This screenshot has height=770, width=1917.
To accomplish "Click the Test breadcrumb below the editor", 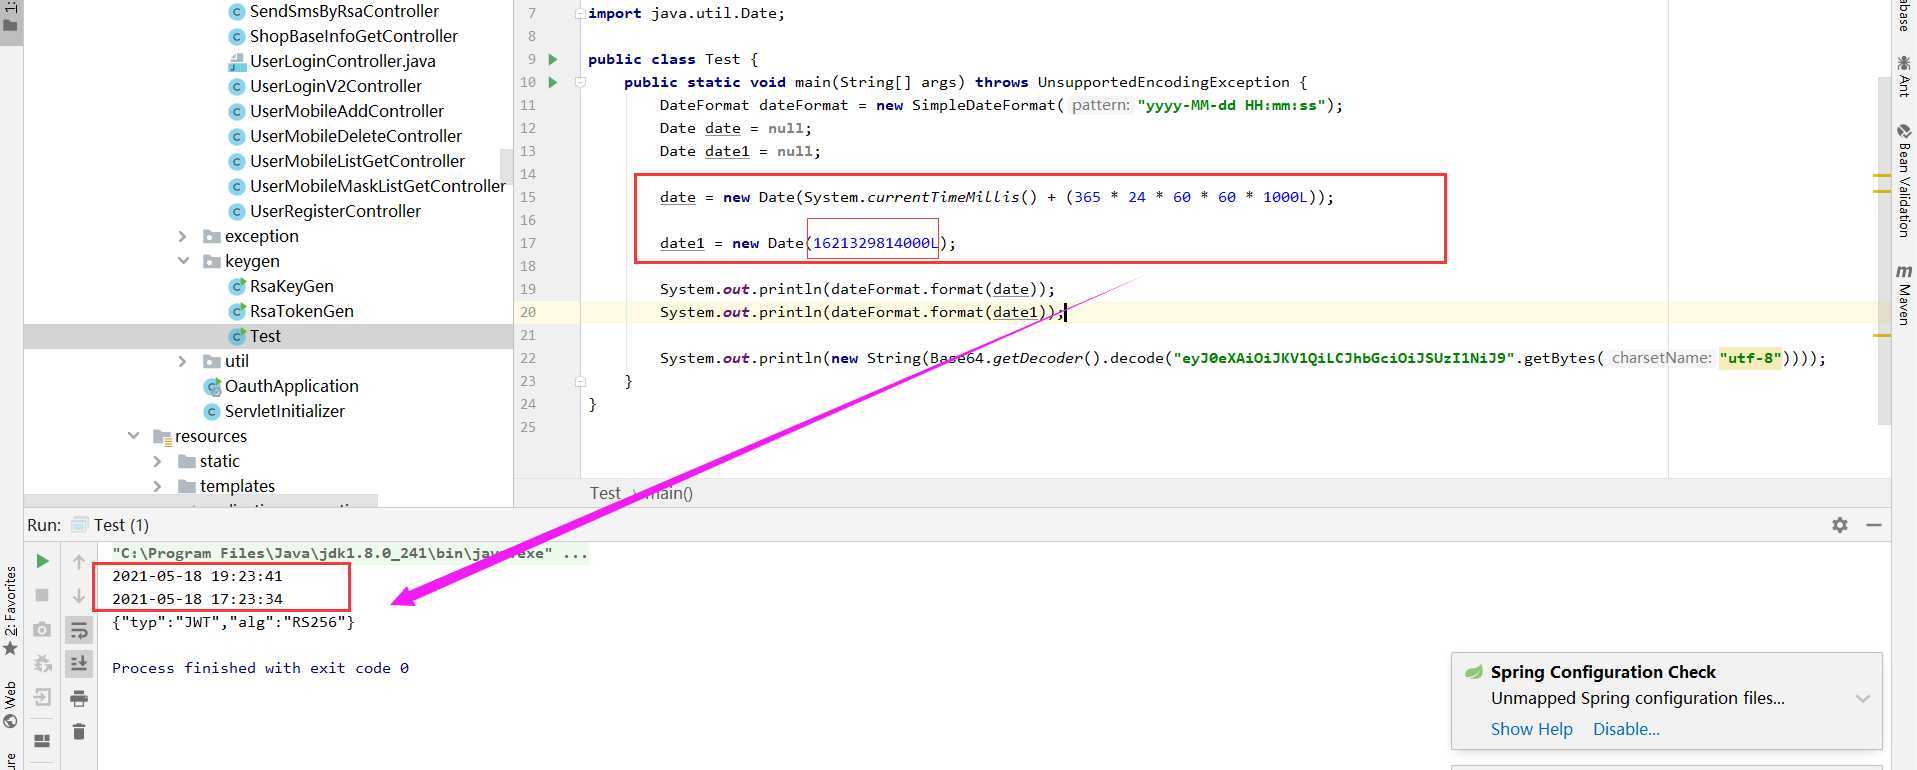I will tap(605, 493).
